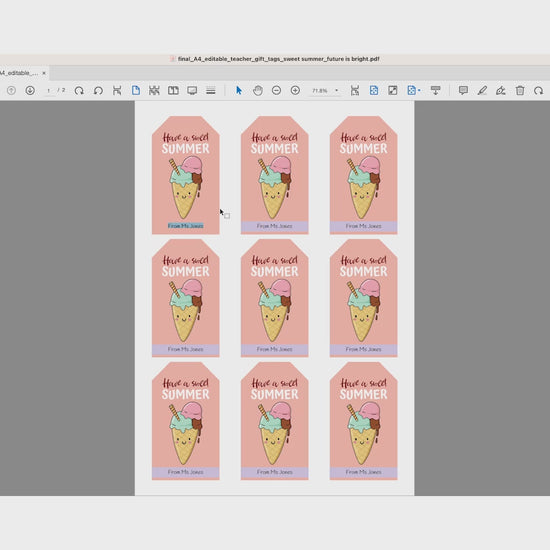Click From Ms Jones on bottom right tag
Viewport: 550px width, 550px height.
(x=363, y=472)
